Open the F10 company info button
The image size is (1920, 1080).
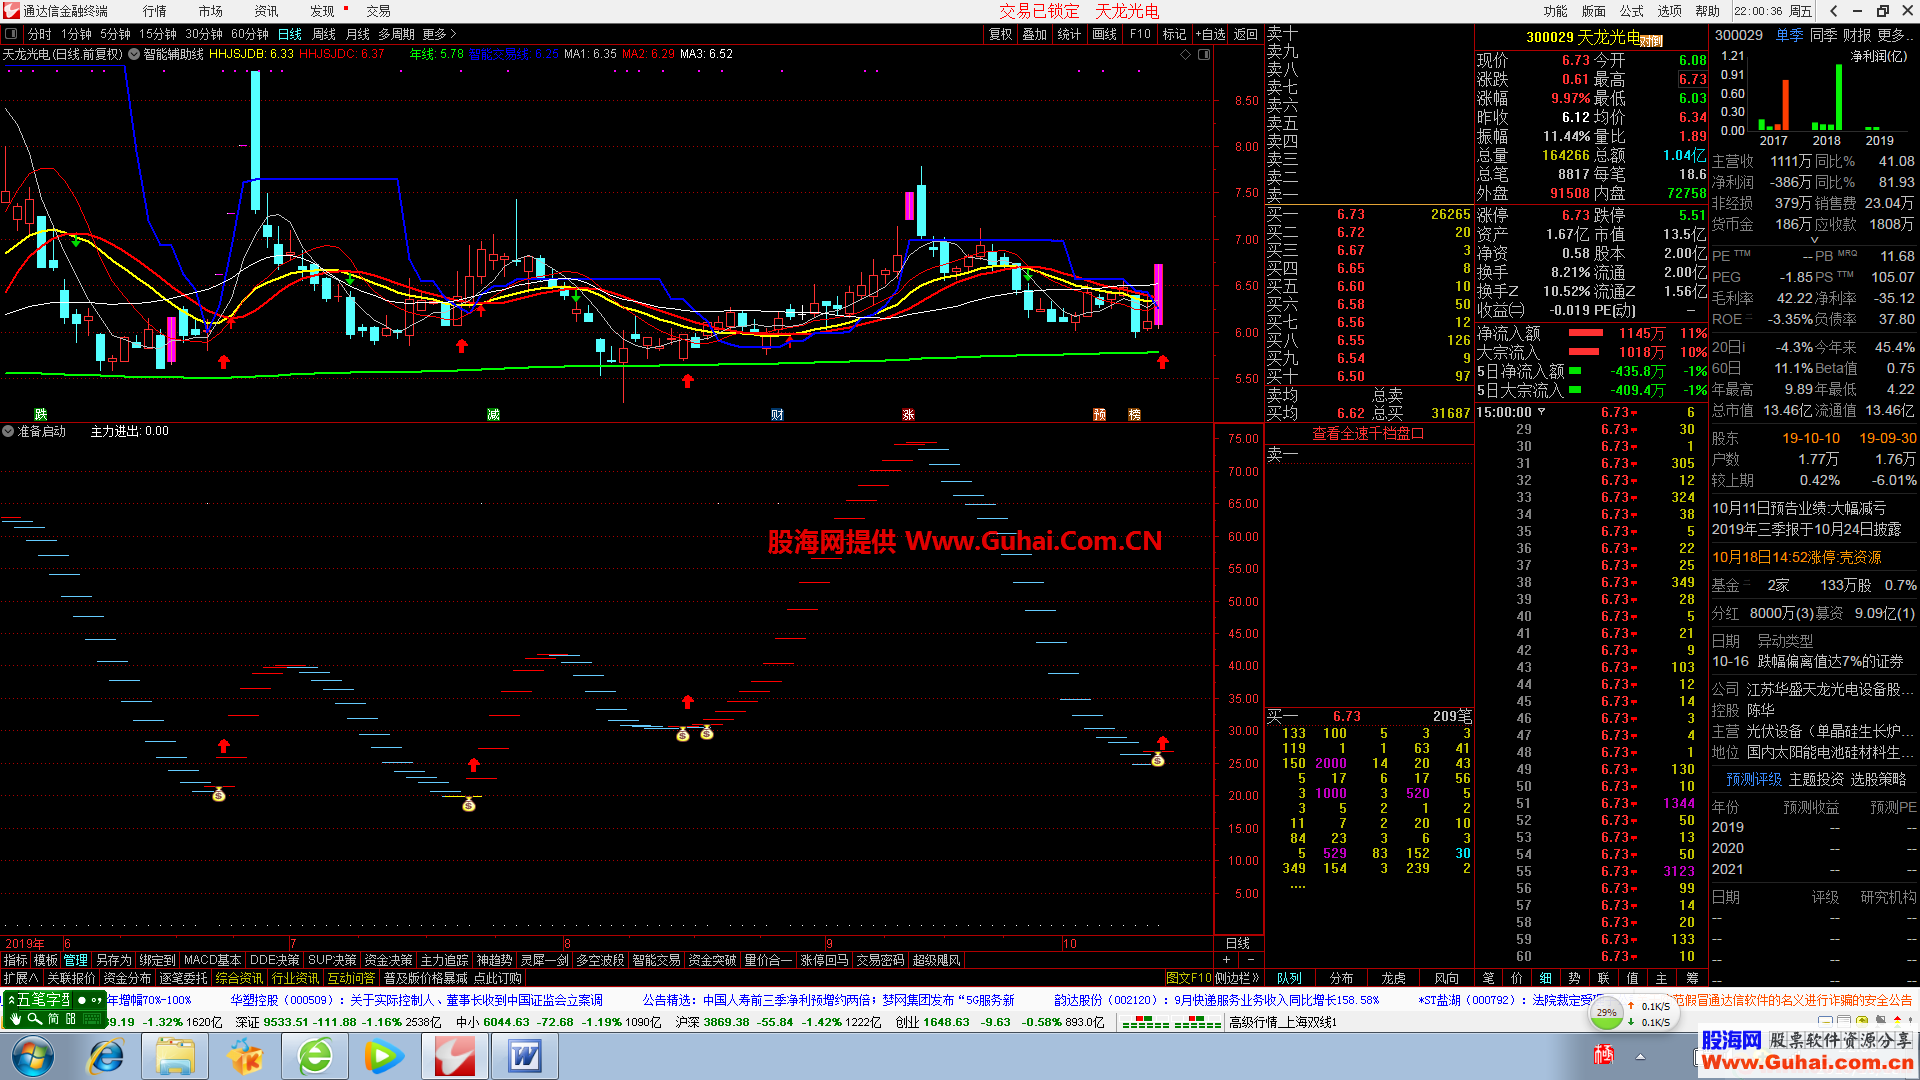1140,34
